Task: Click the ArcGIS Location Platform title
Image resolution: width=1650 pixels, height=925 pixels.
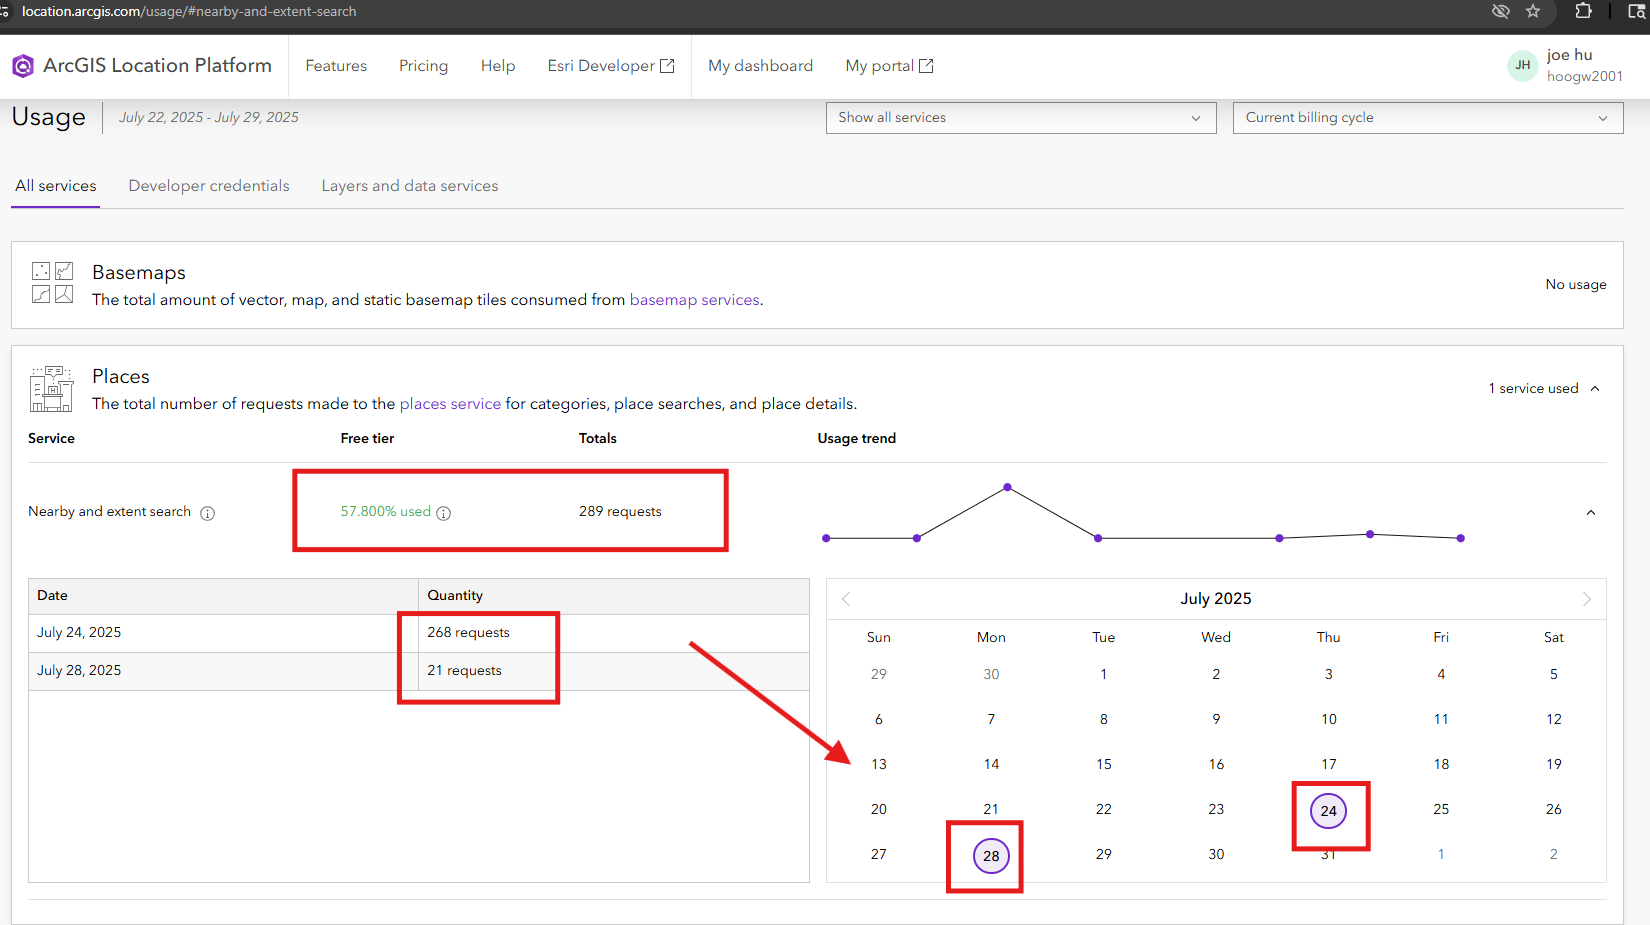Action: (157, 66)
